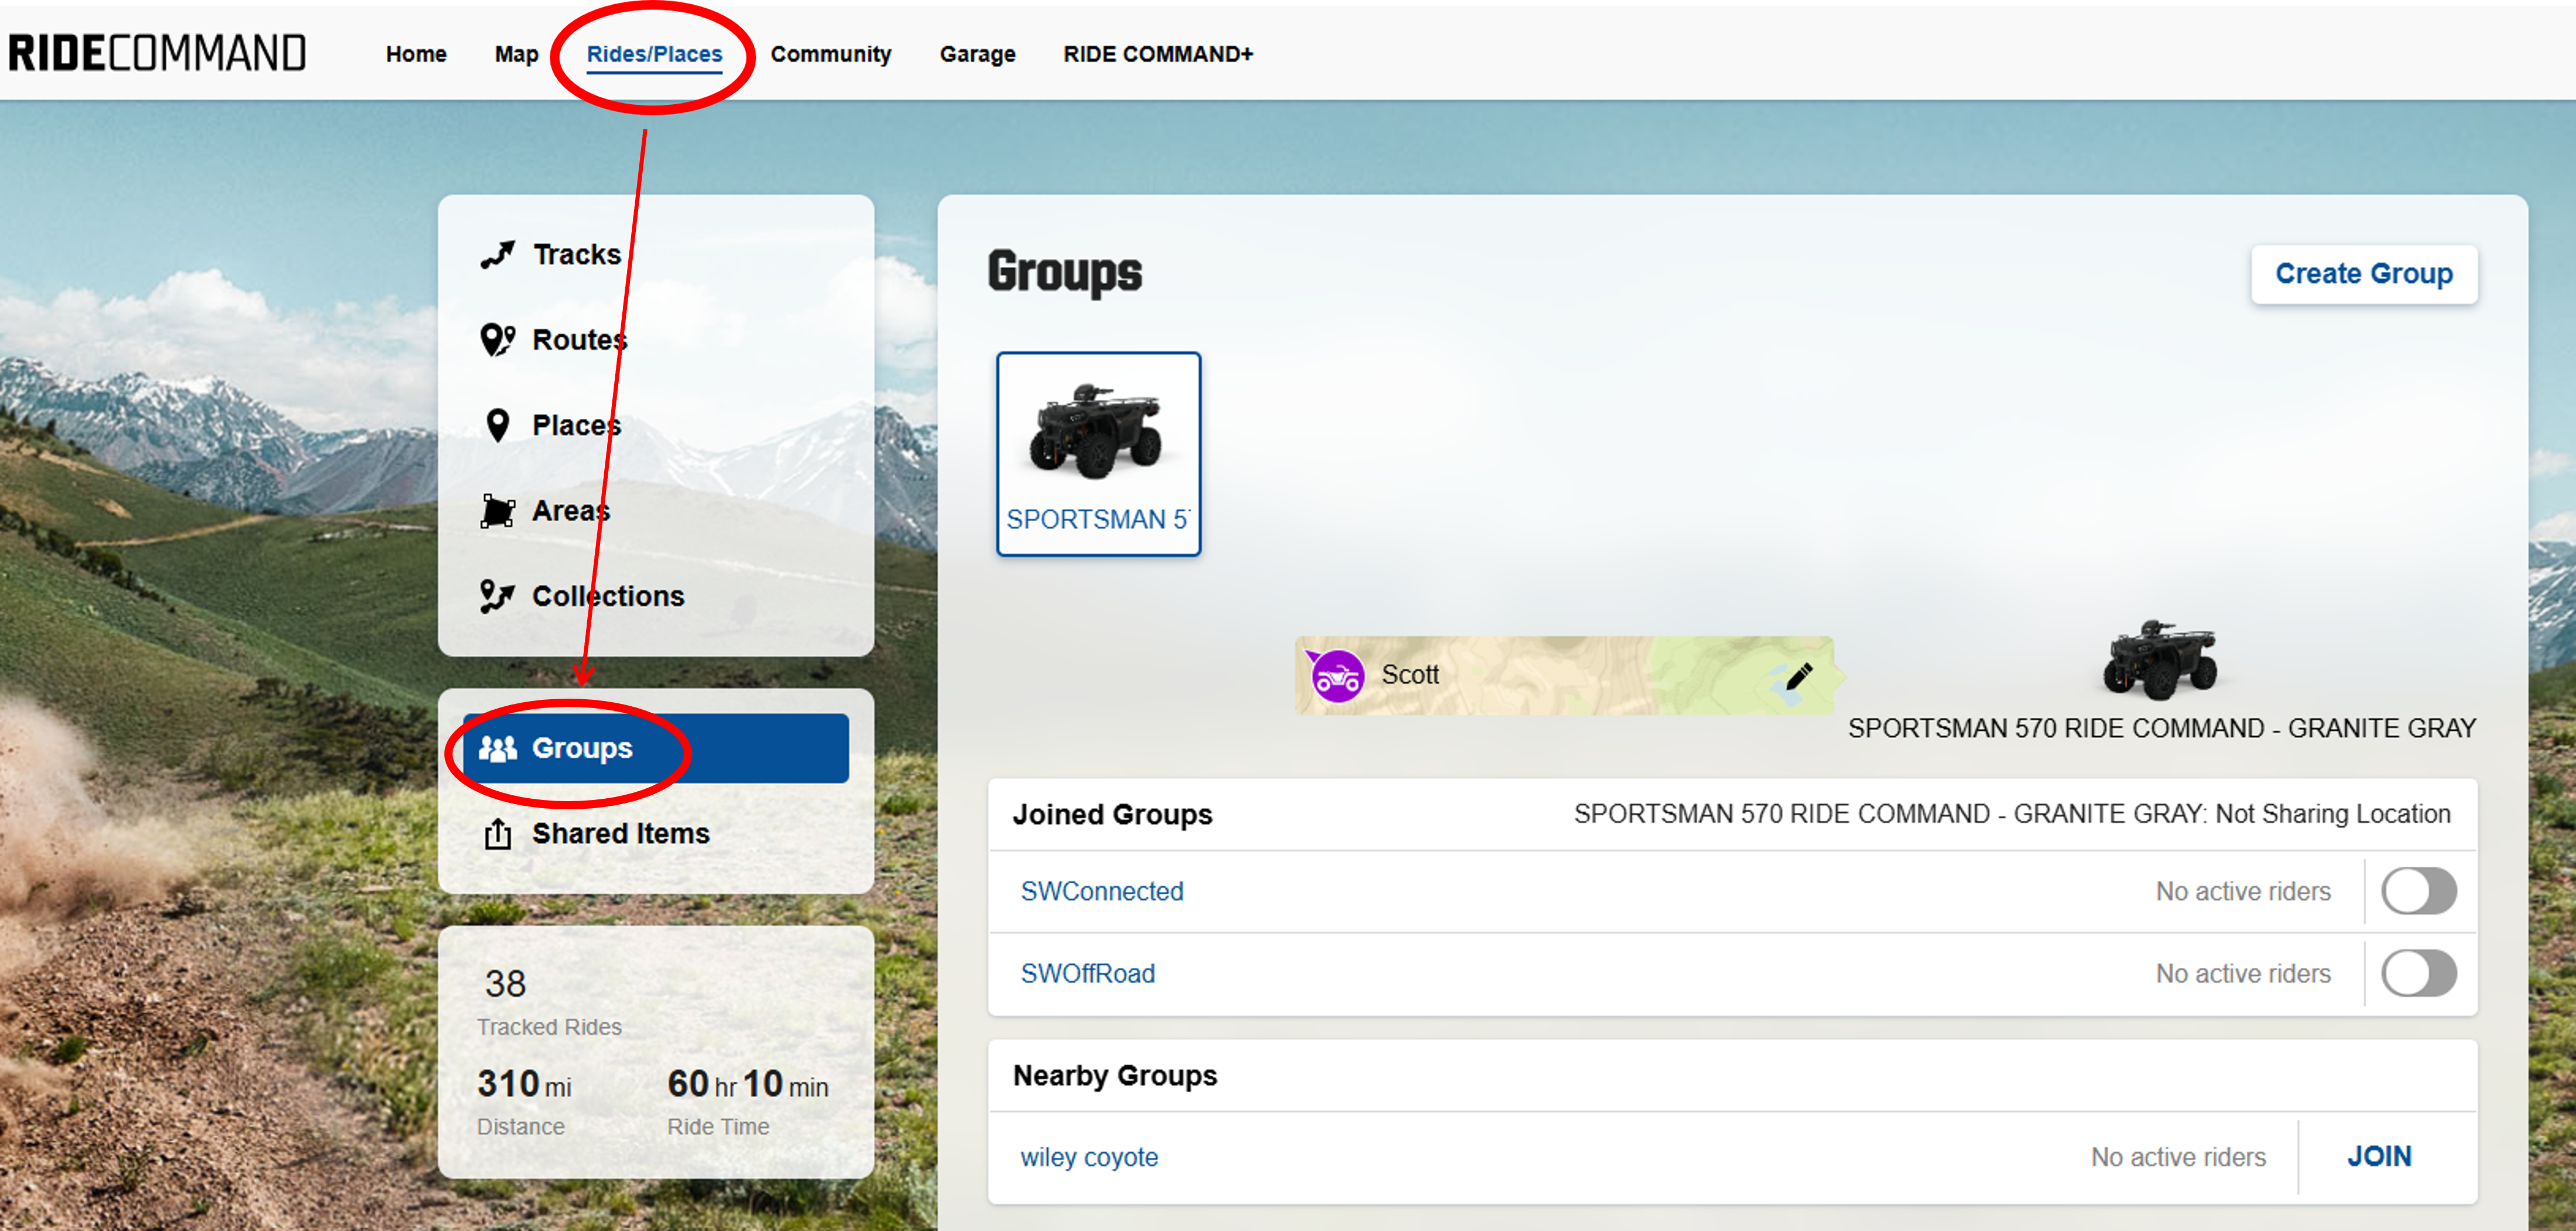The width and height of the screenshot is (2576, 1231).
Task: Click the 310 mi Distance stat
Action: [524, 1101]
